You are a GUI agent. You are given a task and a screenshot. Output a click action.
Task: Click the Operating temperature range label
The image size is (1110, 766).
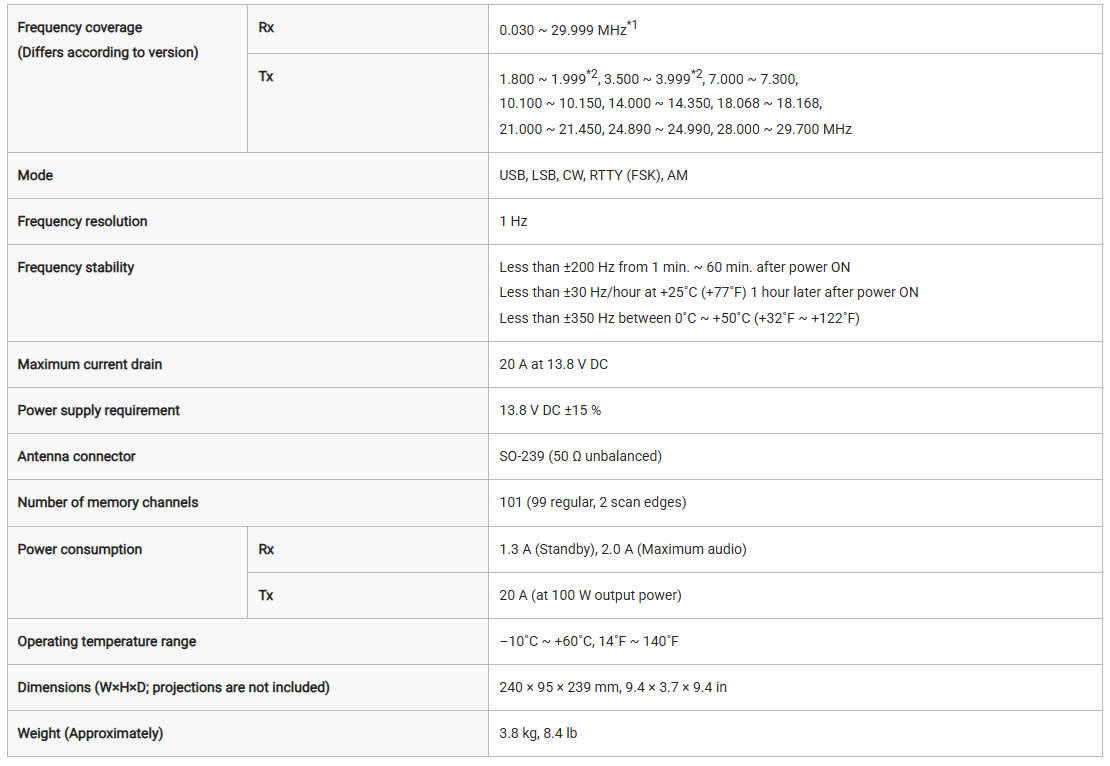pos(107,641)
